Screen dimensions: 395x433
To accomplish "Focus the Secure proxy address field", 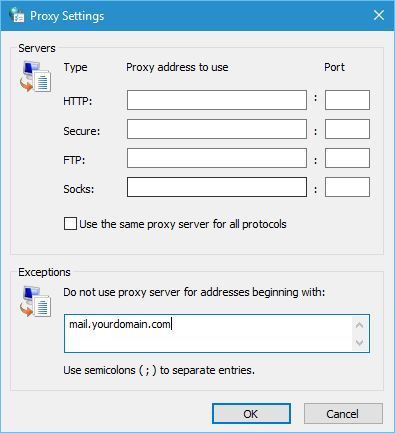I will [217, 129].
